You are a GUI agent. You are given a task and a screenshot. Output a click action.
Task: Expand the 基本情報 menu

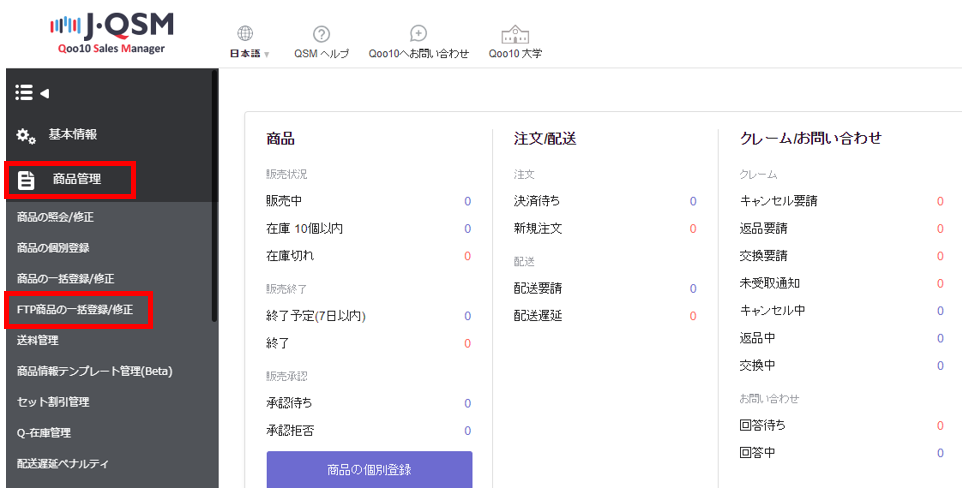73,134
